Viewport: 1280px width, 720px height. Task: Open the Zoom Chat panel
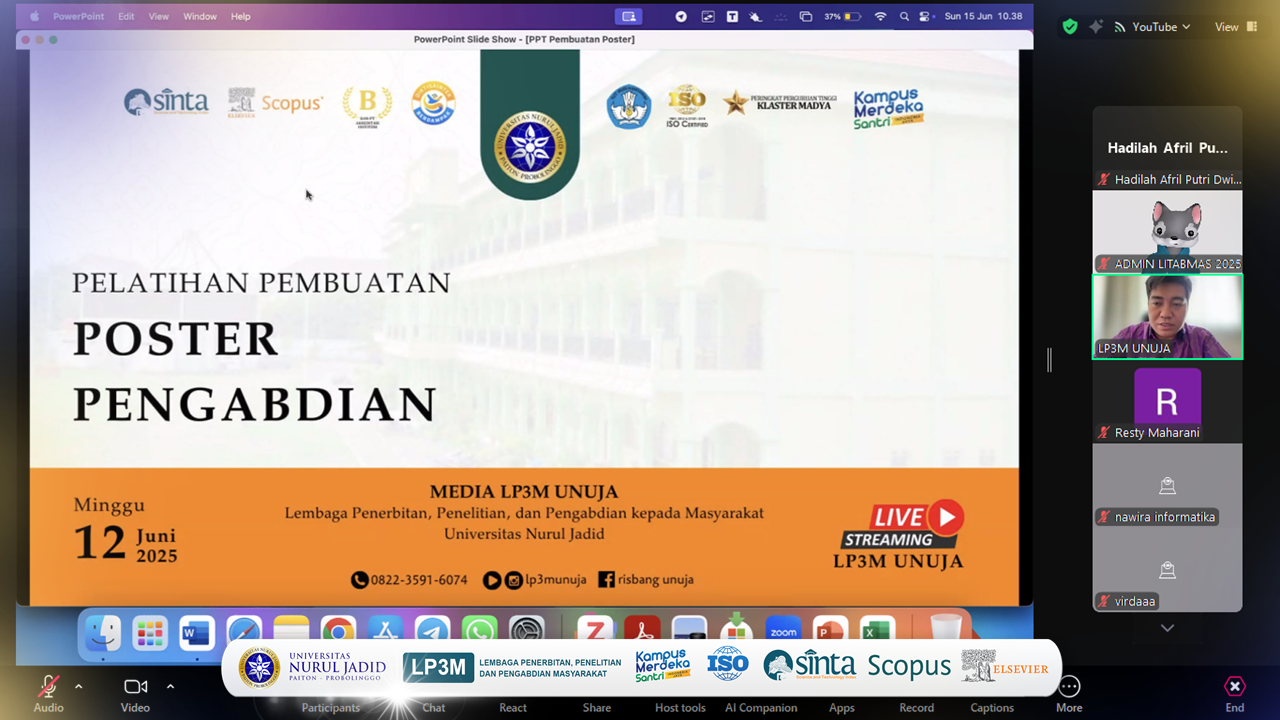(433, 707)
